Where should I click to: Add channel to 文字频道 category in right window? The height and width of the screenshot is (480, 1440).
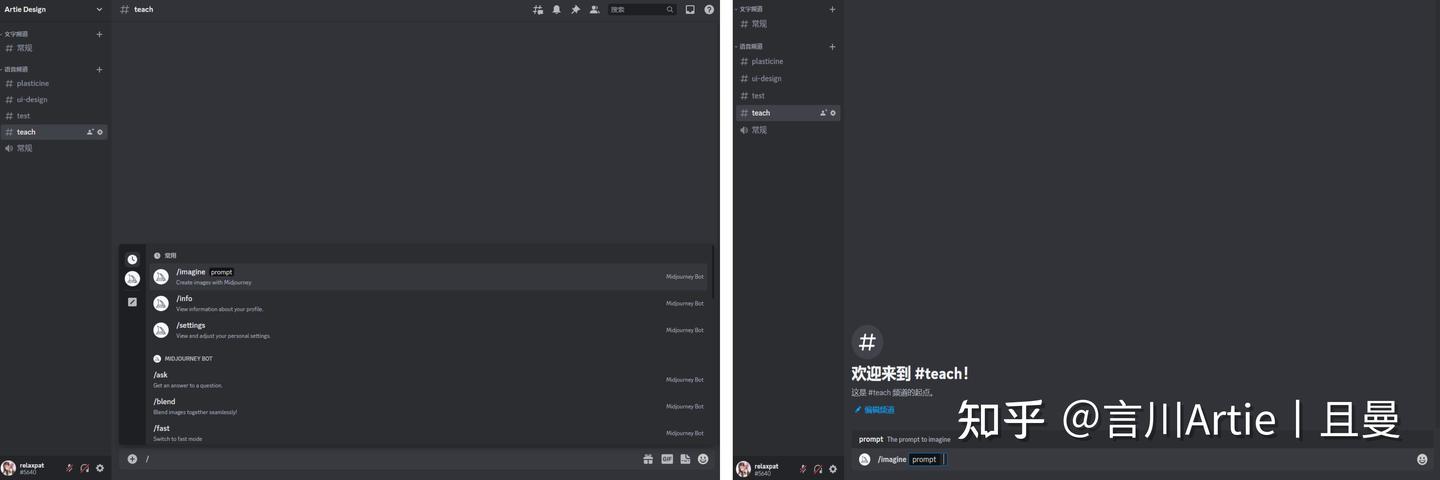pyautogui.click(x=832, y=9)
